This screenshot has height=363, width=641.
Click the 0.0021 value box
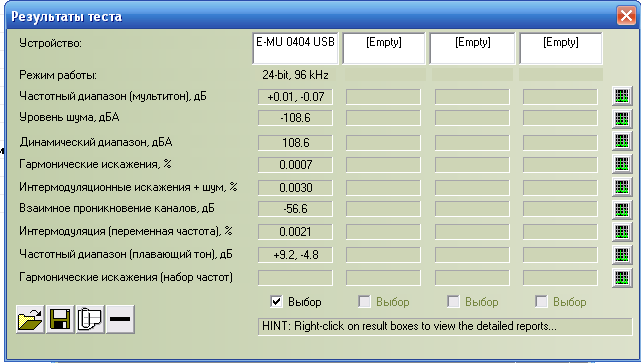(x=295, y=232)
